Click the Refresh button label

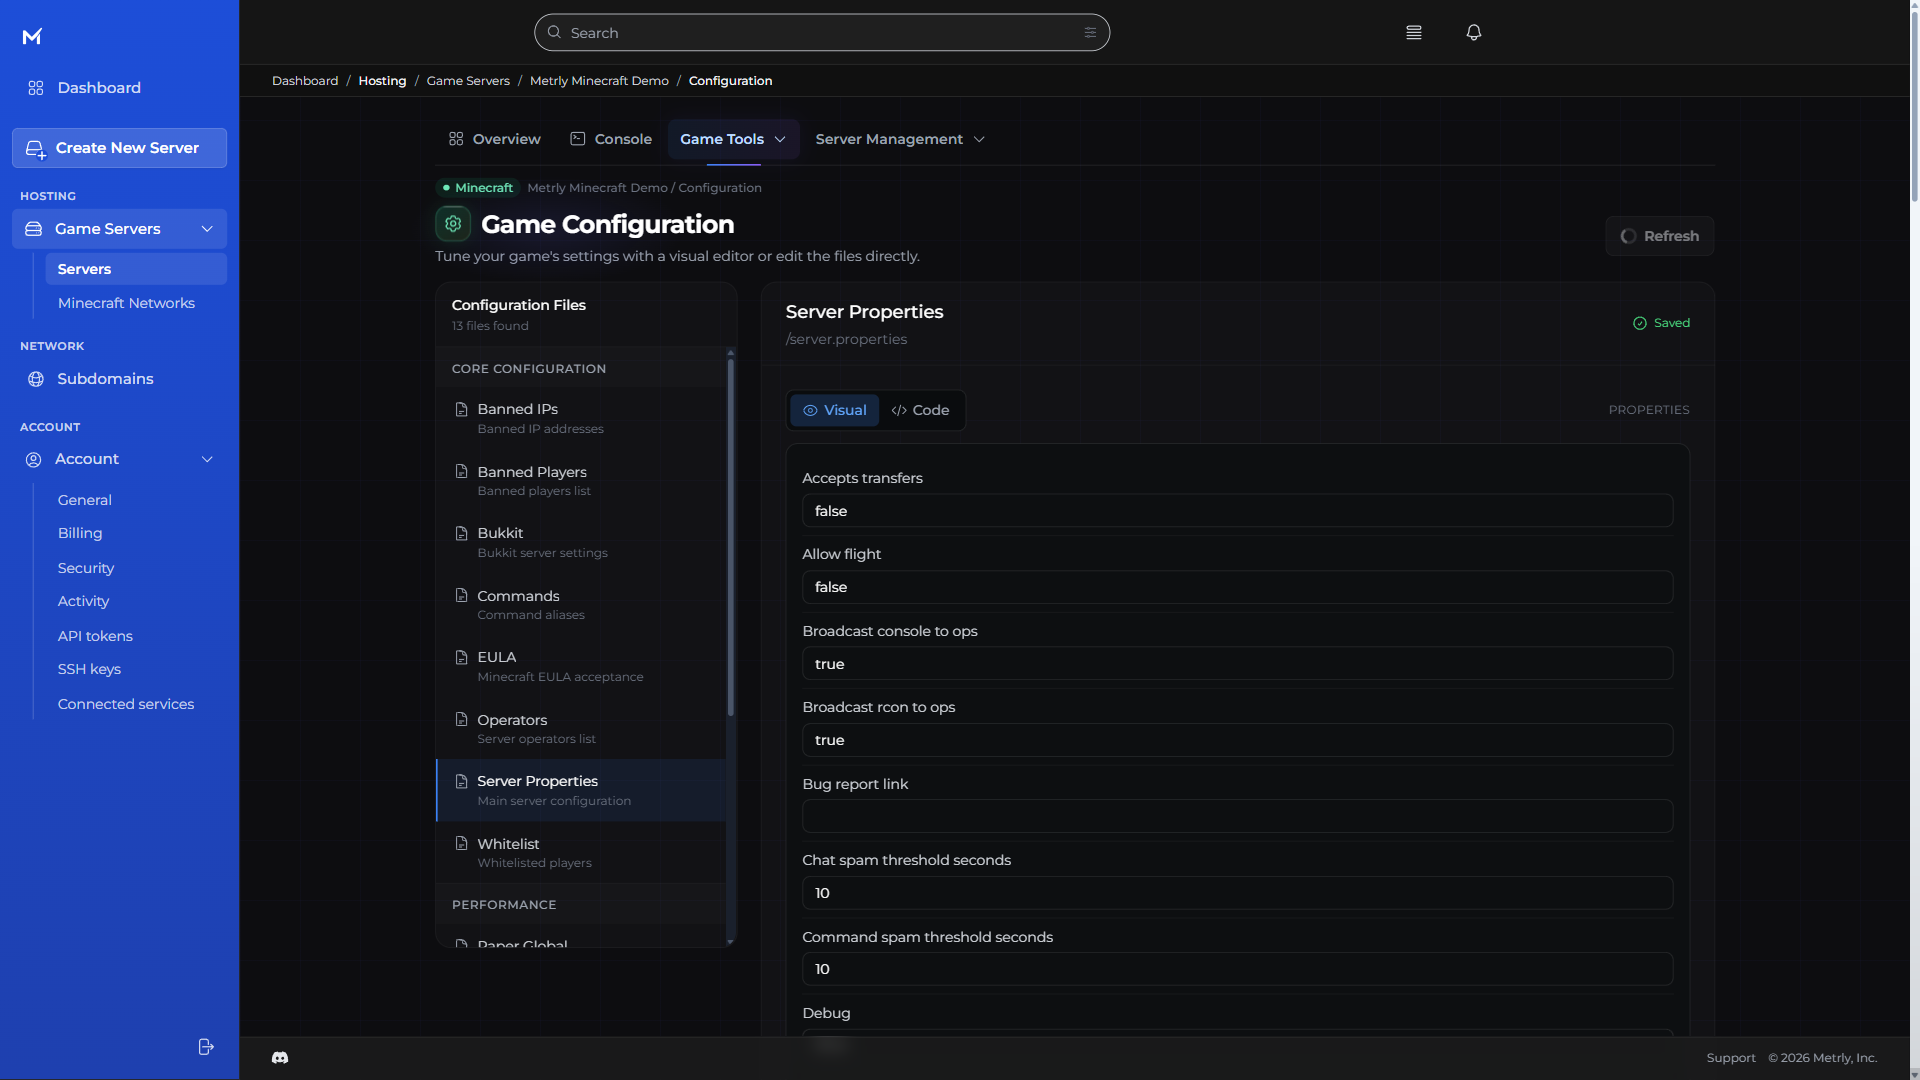tap(1671, 236)
